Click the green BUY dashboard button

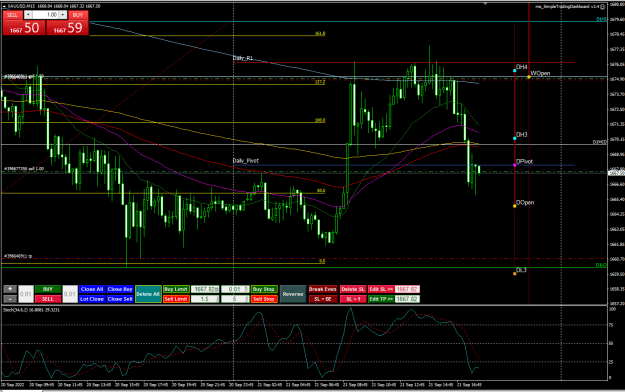tap(48, 289)
